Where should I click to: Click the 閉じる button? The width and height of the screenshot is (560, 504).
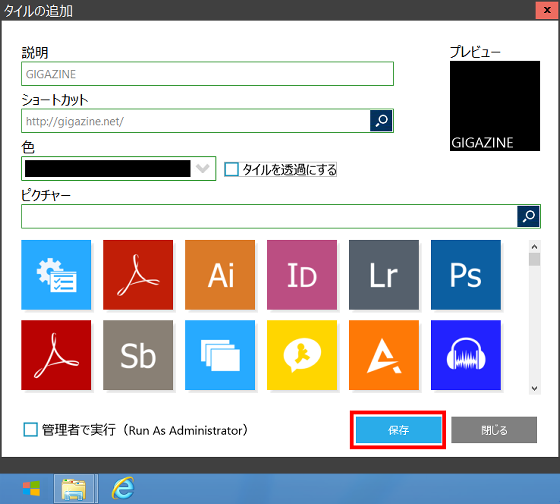click(x=494, y=430)
